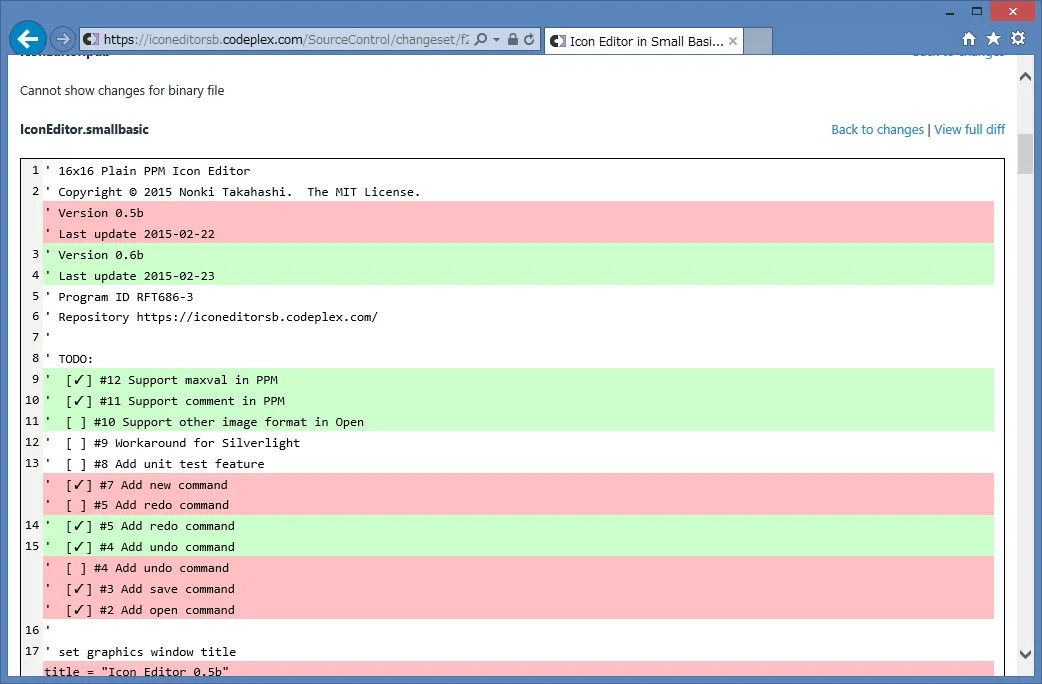
Task: Click the site favicon in the address bar
Action: click(91, 39)
